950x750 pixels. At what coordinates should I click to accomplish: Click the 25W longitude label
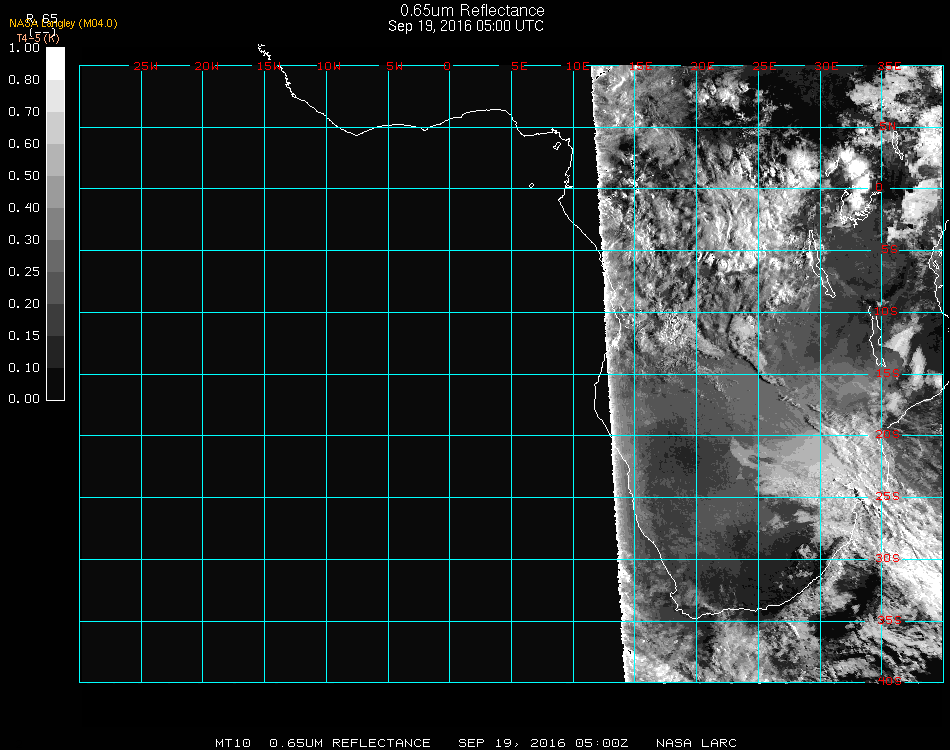[145, 66]
